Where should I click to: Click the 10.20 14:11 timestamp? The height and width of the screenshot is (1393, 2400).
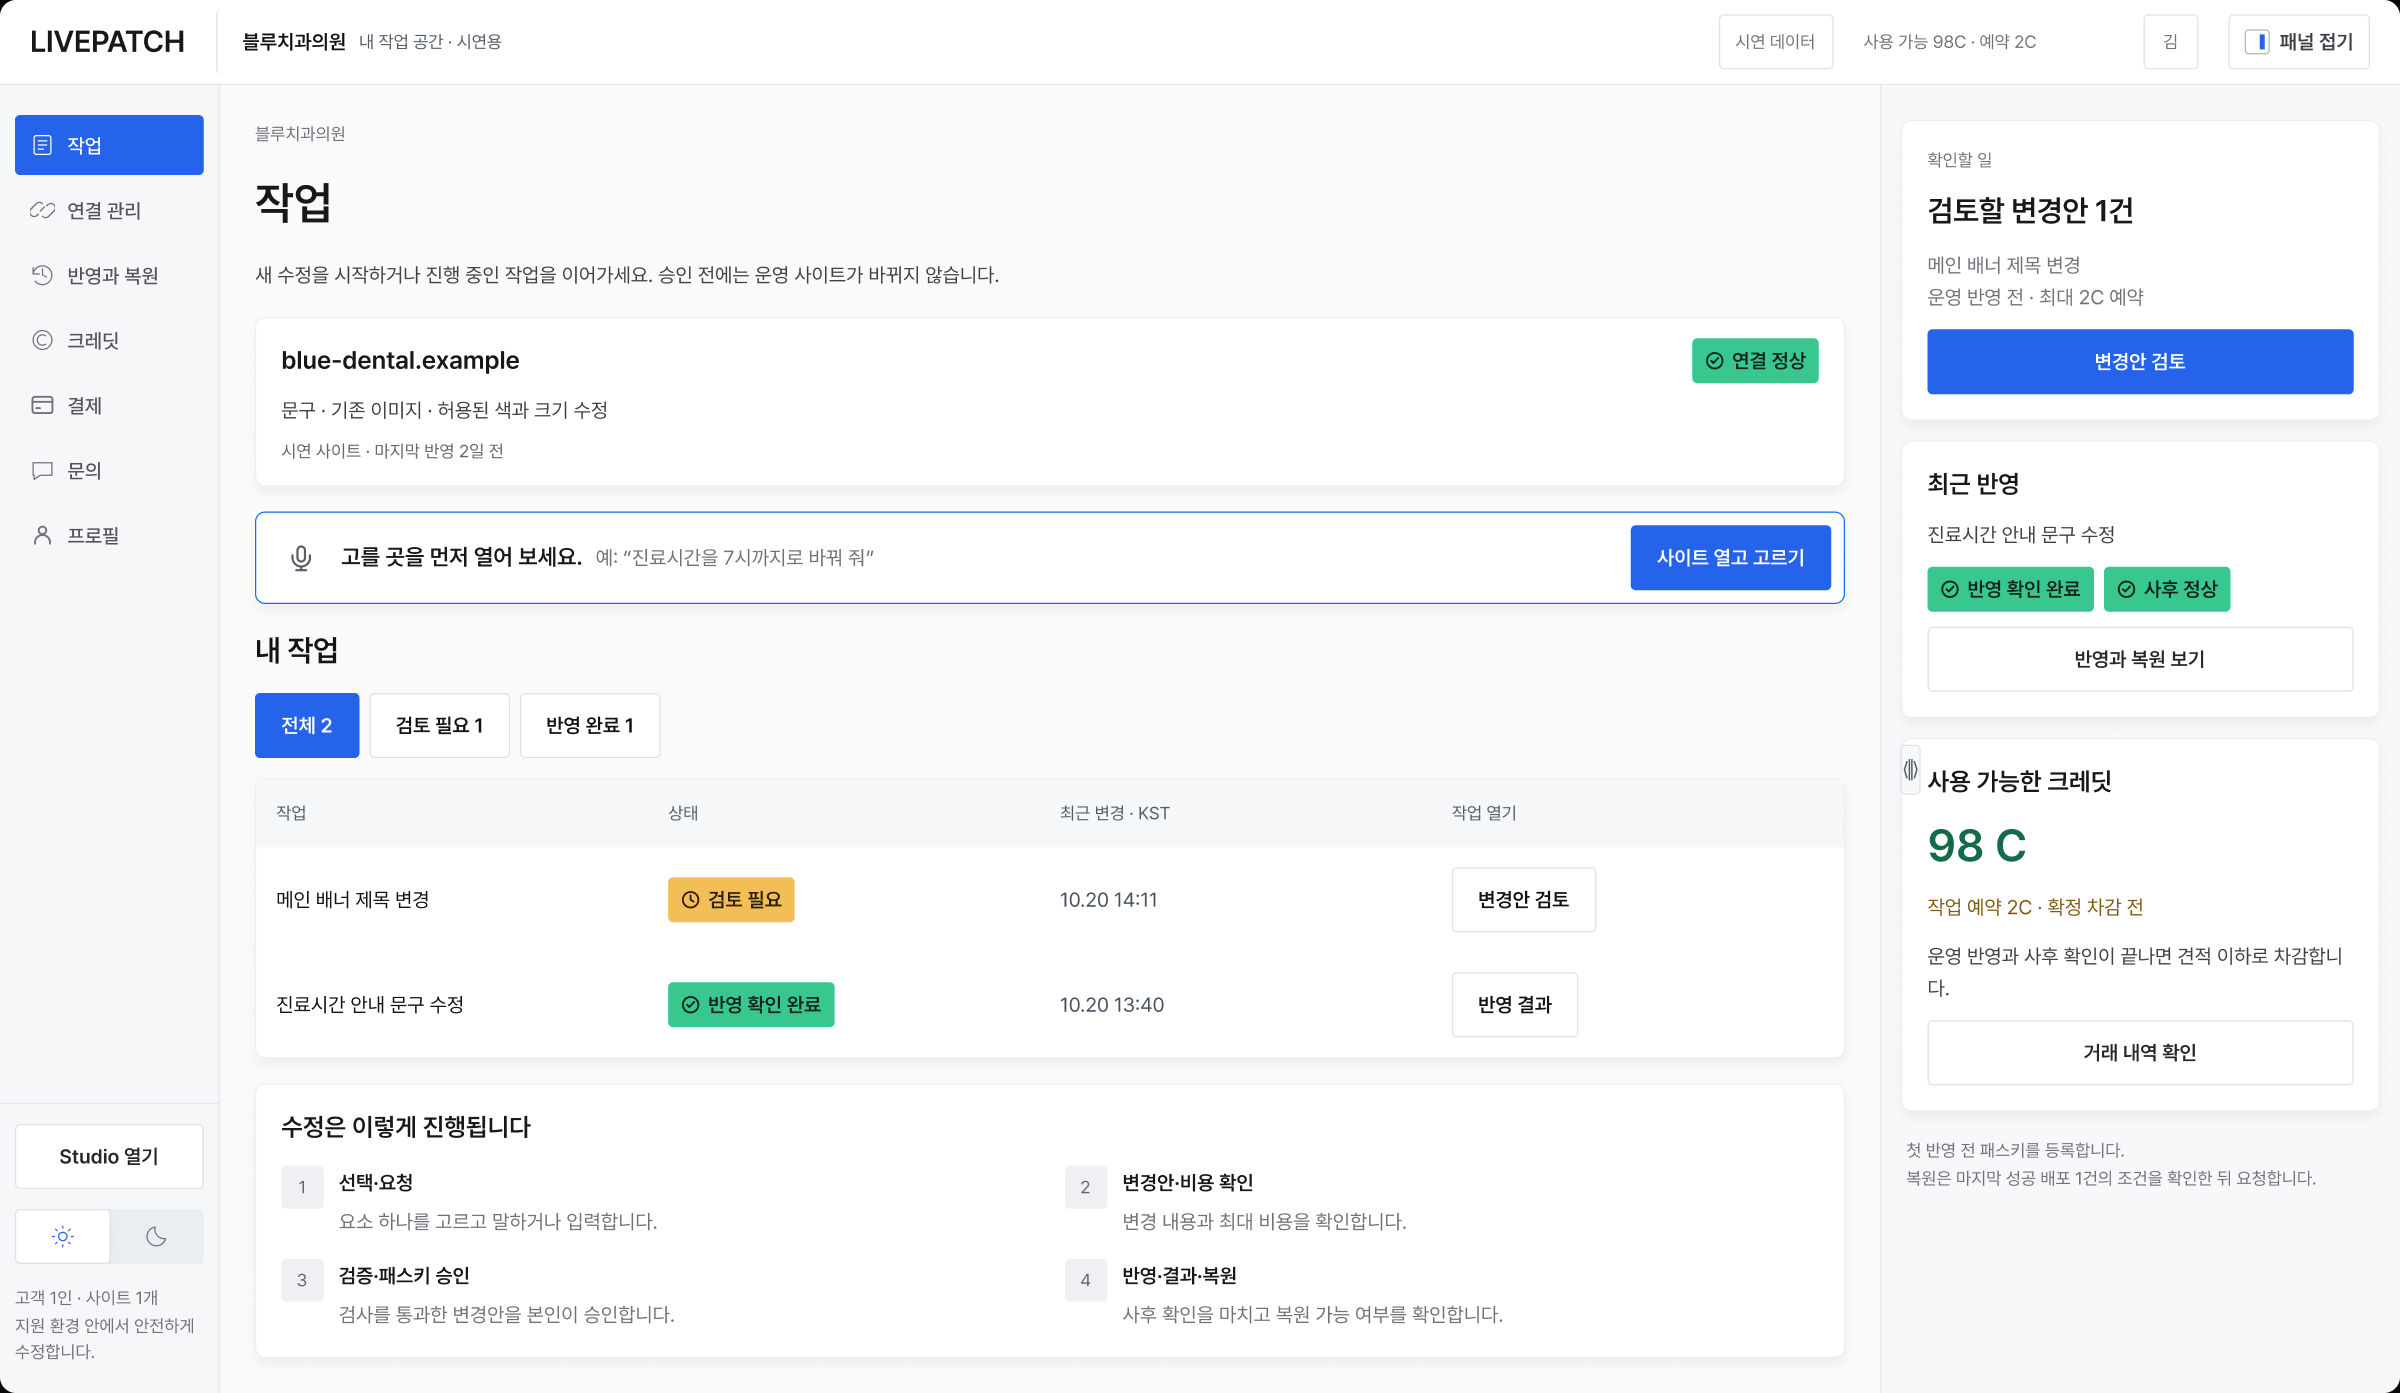coord(1108,900)
